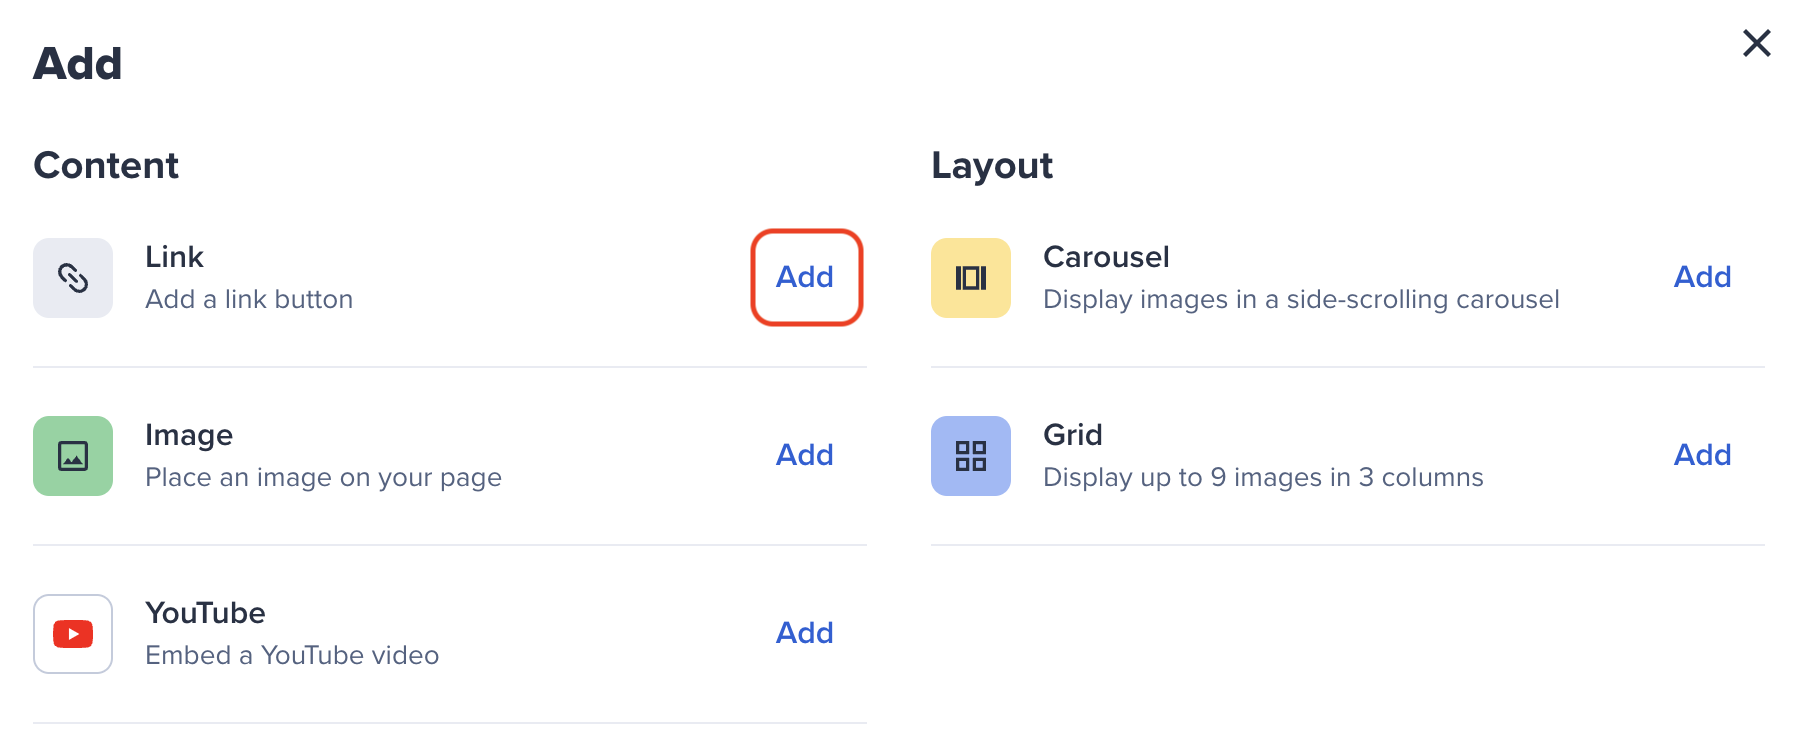Add a Carousel layout
Viewport: 1800px width, 750px height.
click(1702, 277)
